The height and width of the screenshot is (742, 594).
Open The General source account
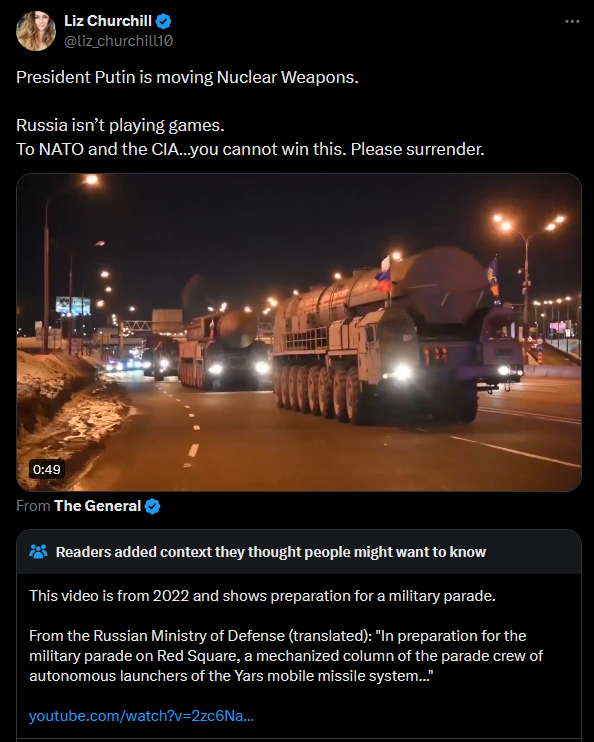98,506
